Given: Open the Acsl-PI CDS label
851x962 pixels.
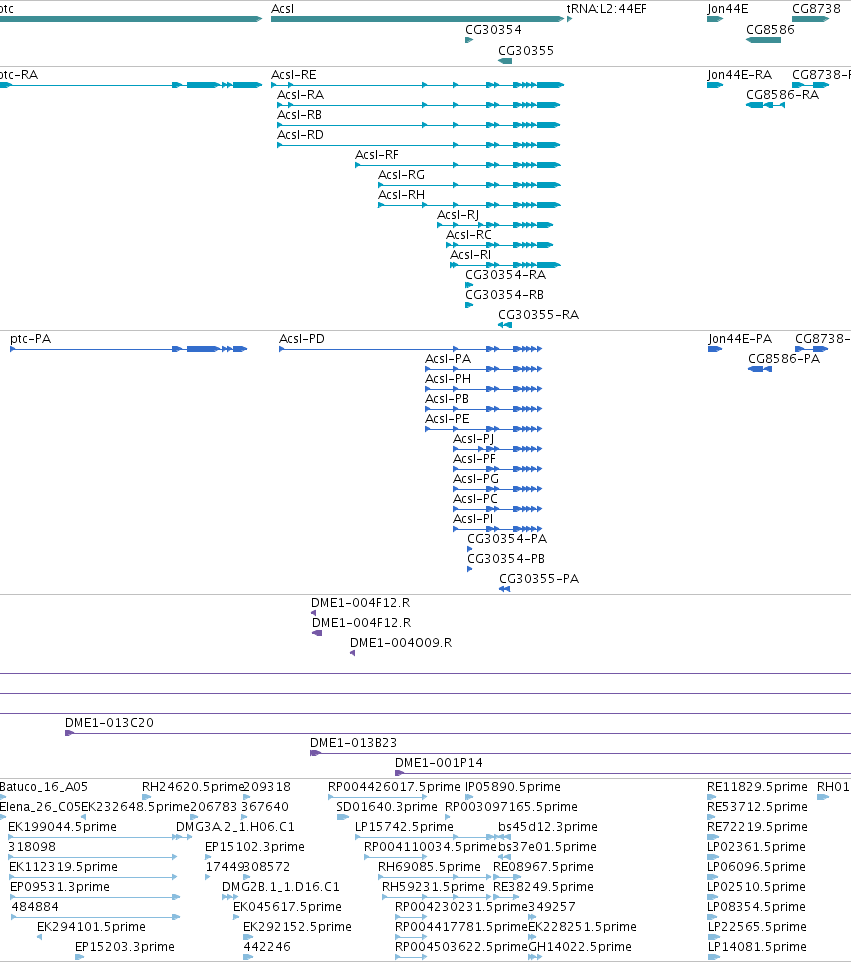Looking at the screenshot, I should [472, 518].
